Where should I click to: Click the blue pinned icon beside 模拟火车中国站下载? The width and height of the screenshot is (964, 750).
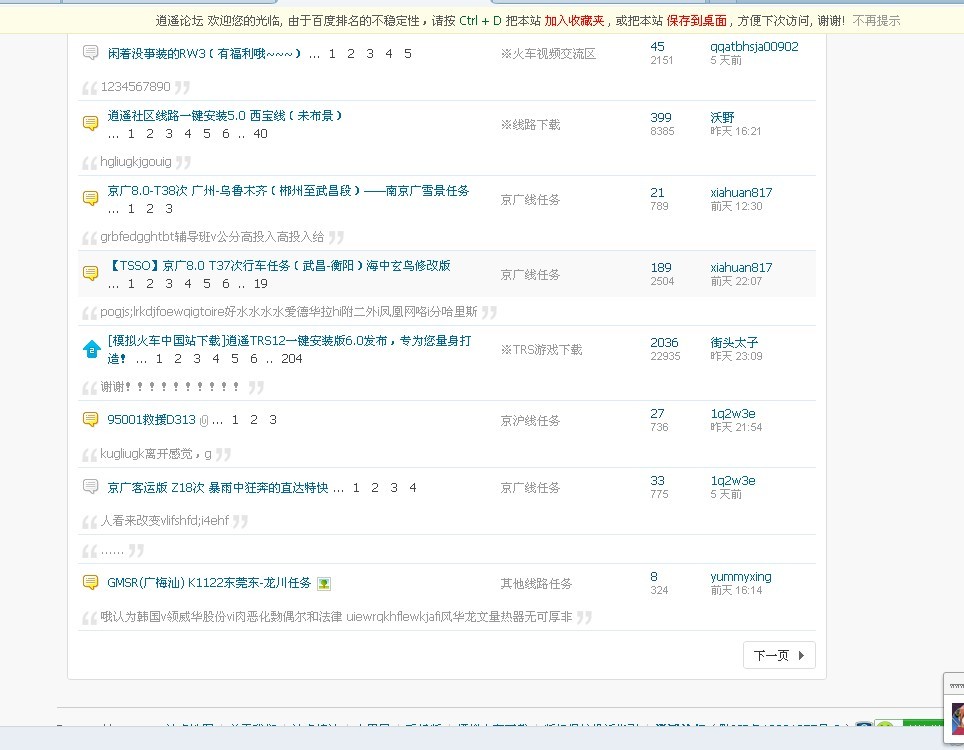(x=91, y=349)
